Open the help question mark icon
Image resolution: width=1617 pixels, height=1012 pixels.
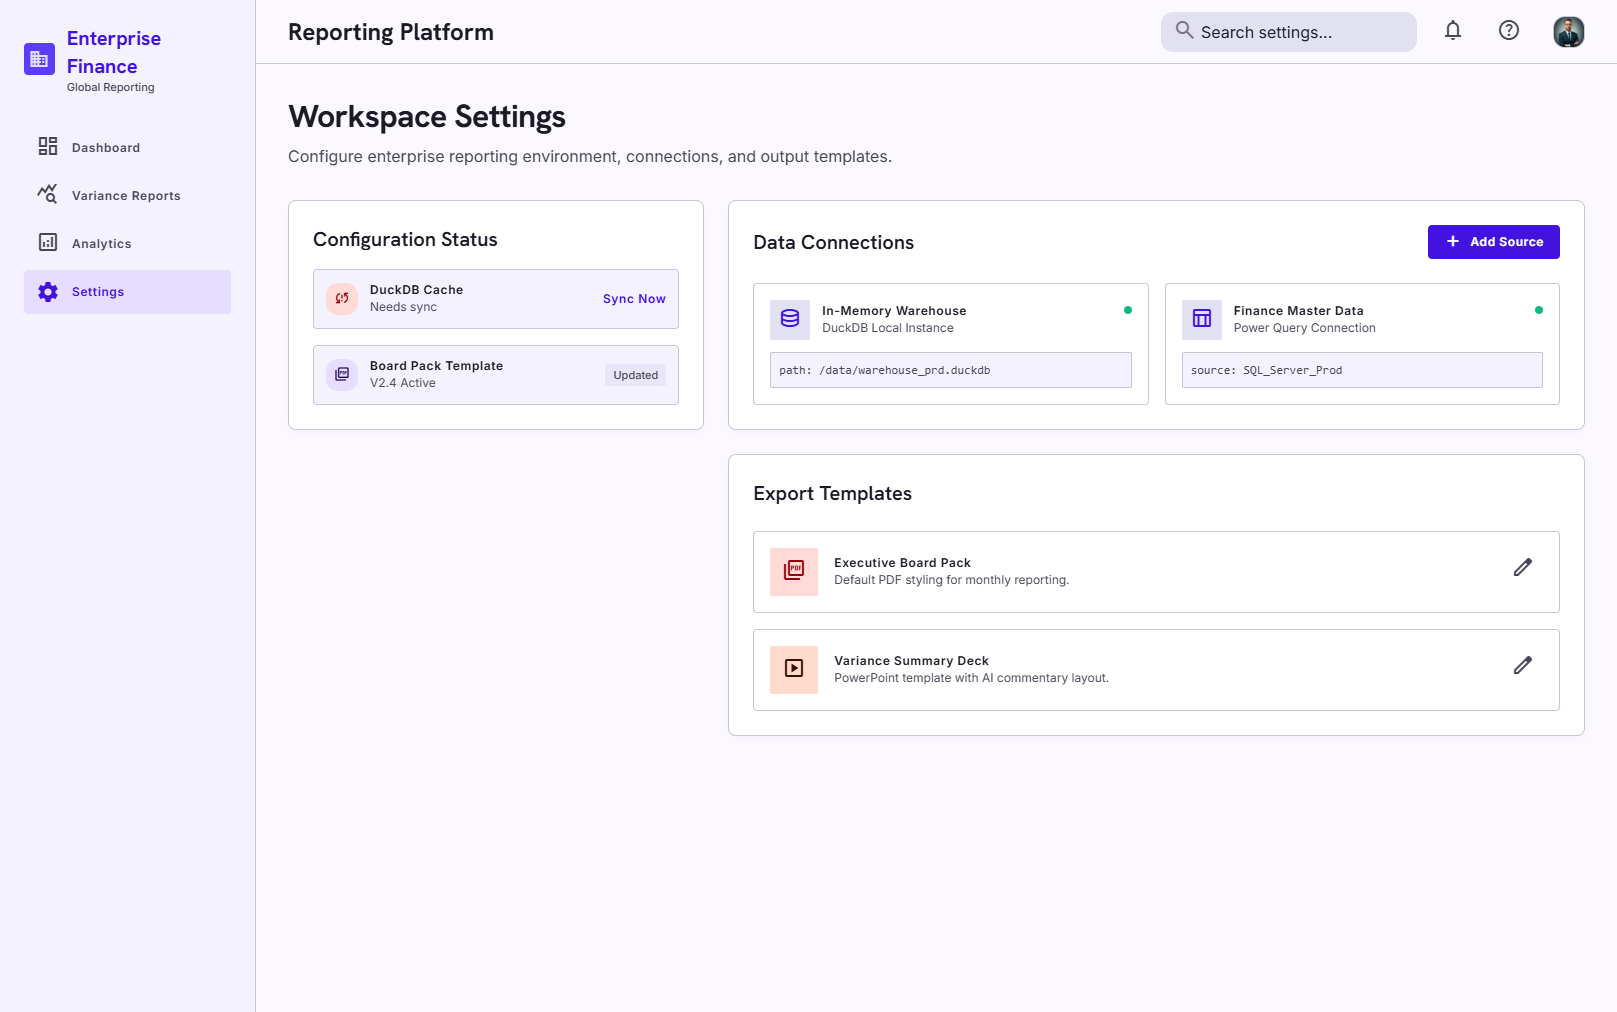pyautogui.click(x=1509, y=30)
